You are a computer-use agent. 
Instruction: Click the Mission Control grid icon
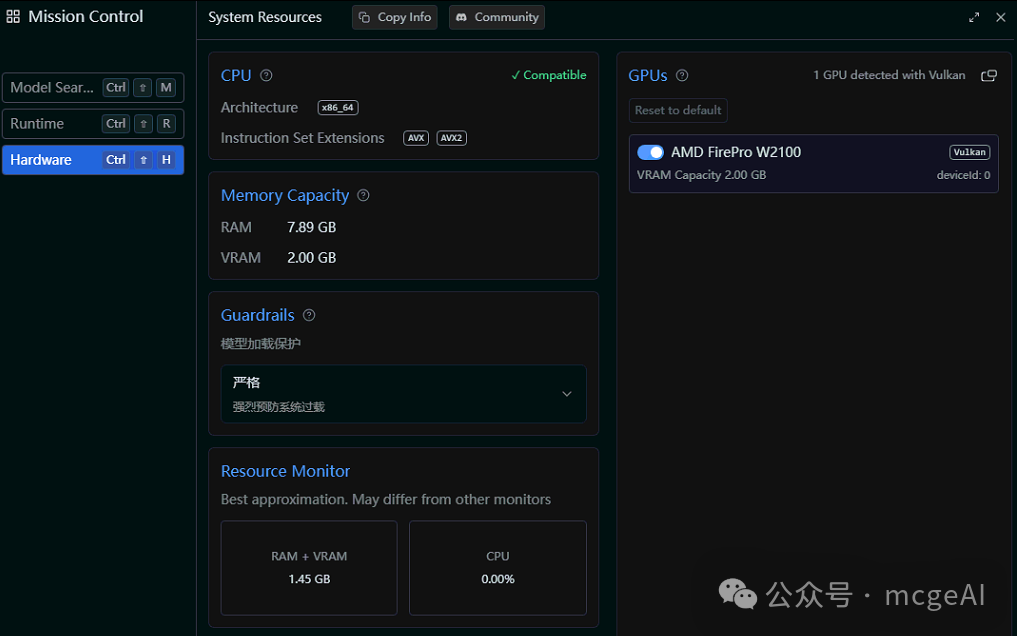tap(14, 16)
